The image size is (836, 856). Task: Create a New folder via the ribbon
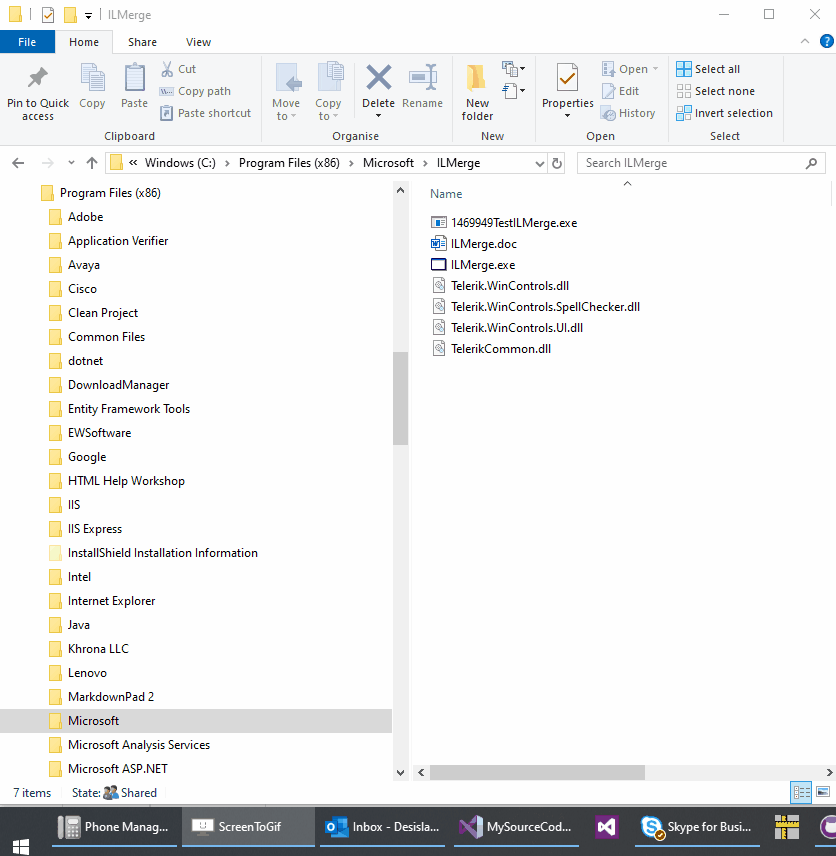[477, 90]
